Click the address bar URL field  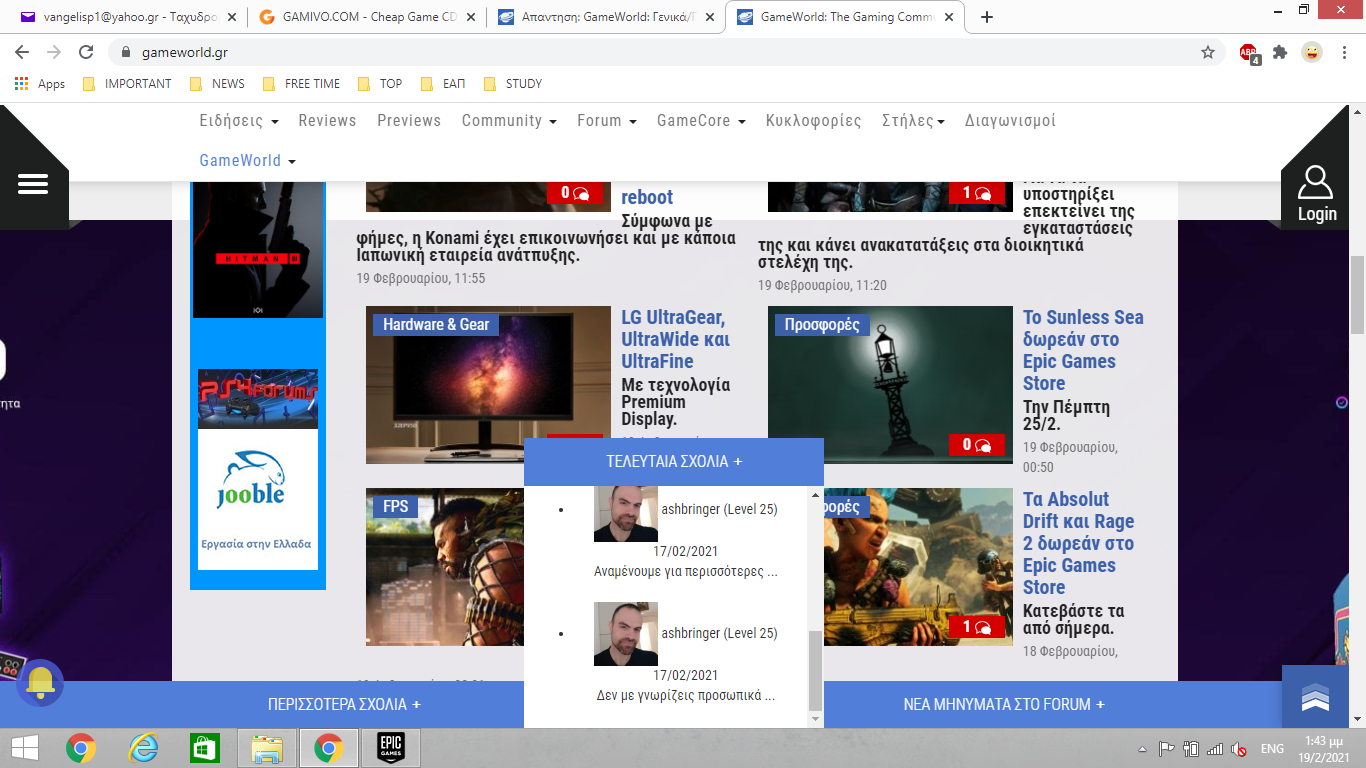pyautogui.click(x=660, y=52)
